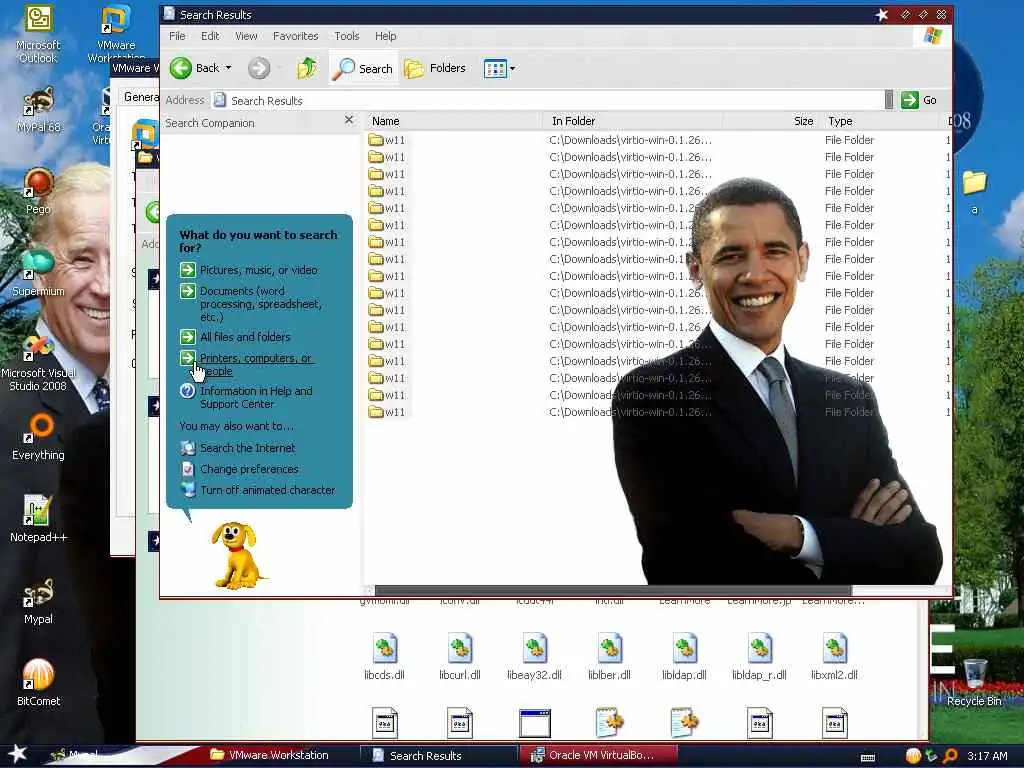Sort results by In Folder column
This screenshot has height=768, width=1024.
point(632,121)
